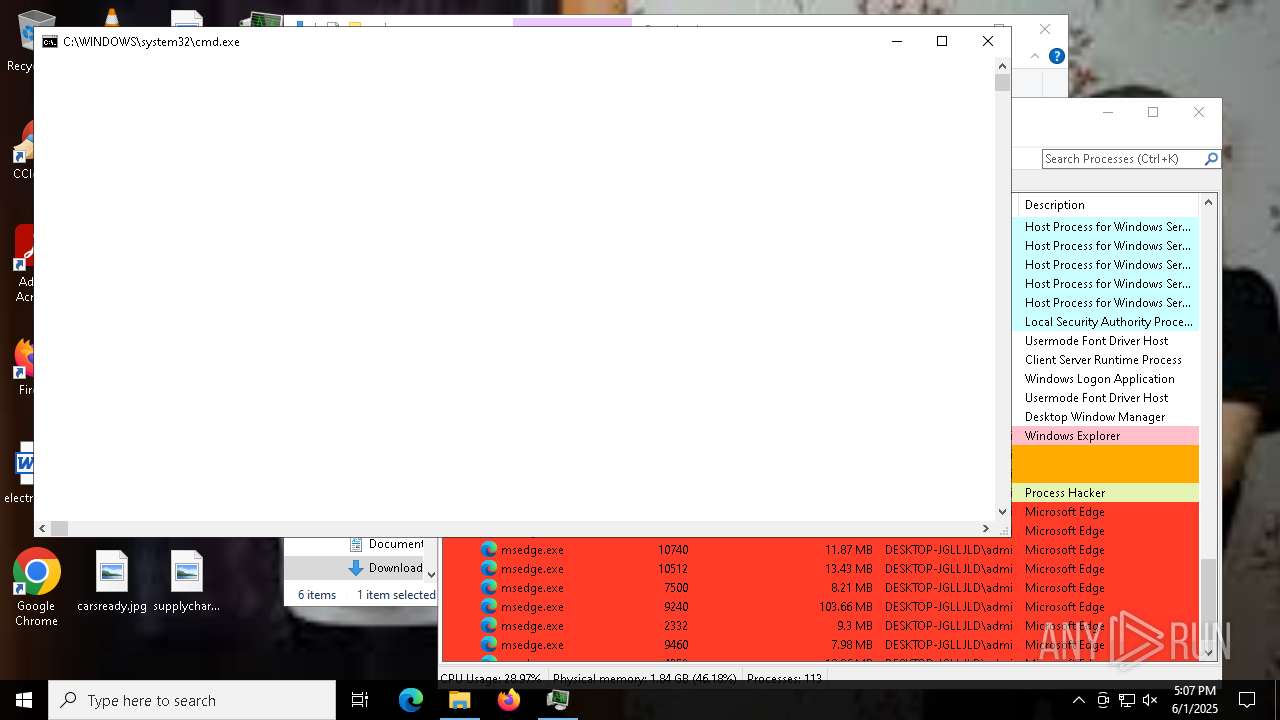
Task: Click cmd window vertical scrollbar up arrow
Action: [1002, 66]
